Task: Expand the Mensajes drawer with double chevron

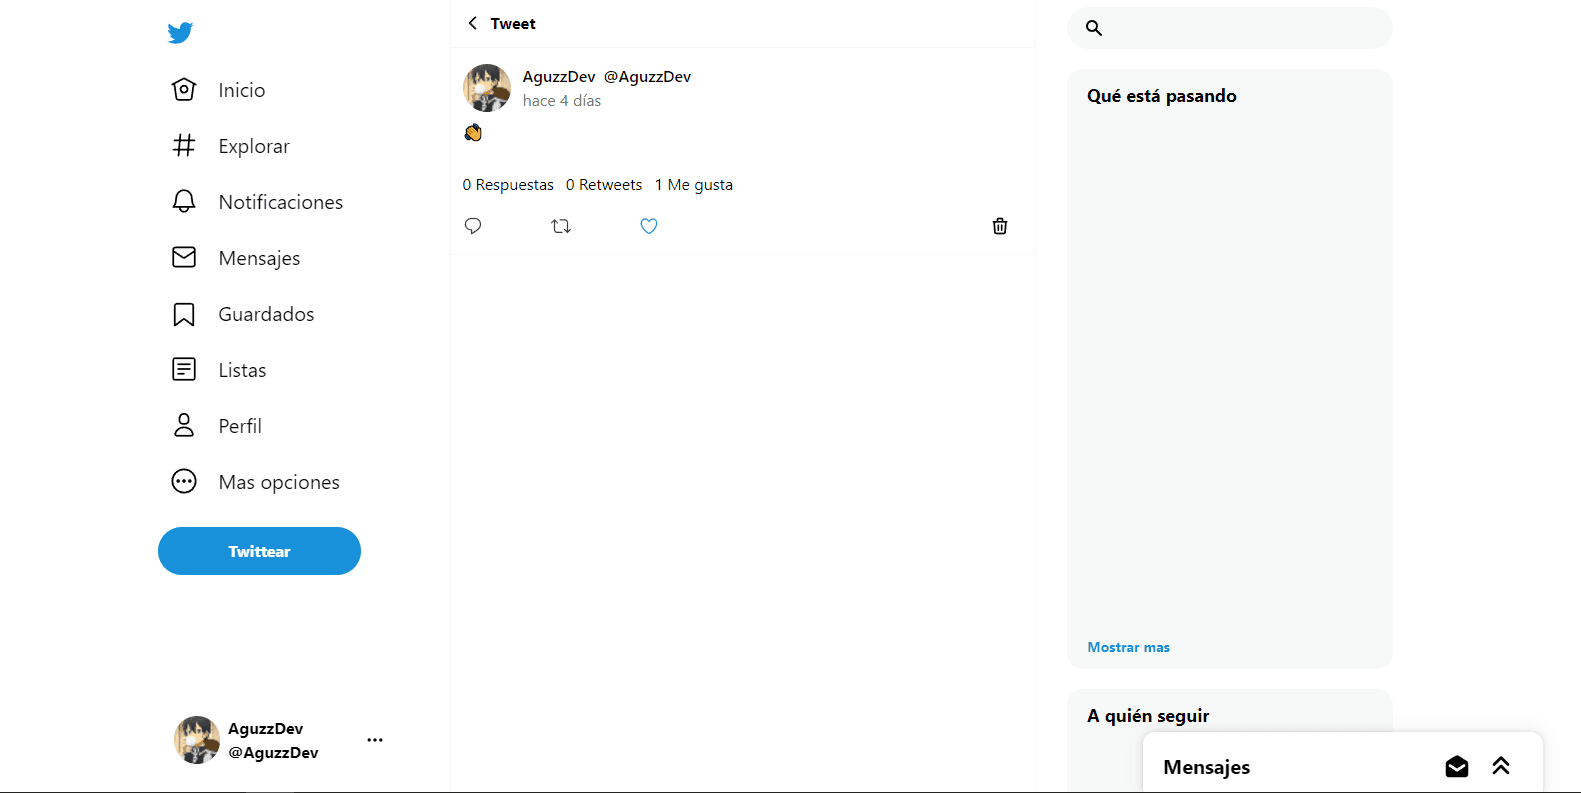Action: (1501, 766)
